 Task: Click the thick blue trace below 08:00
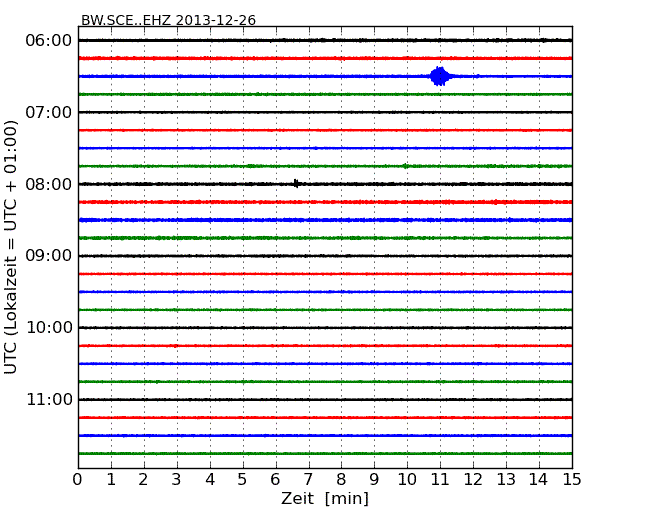(x=325, y=220)
